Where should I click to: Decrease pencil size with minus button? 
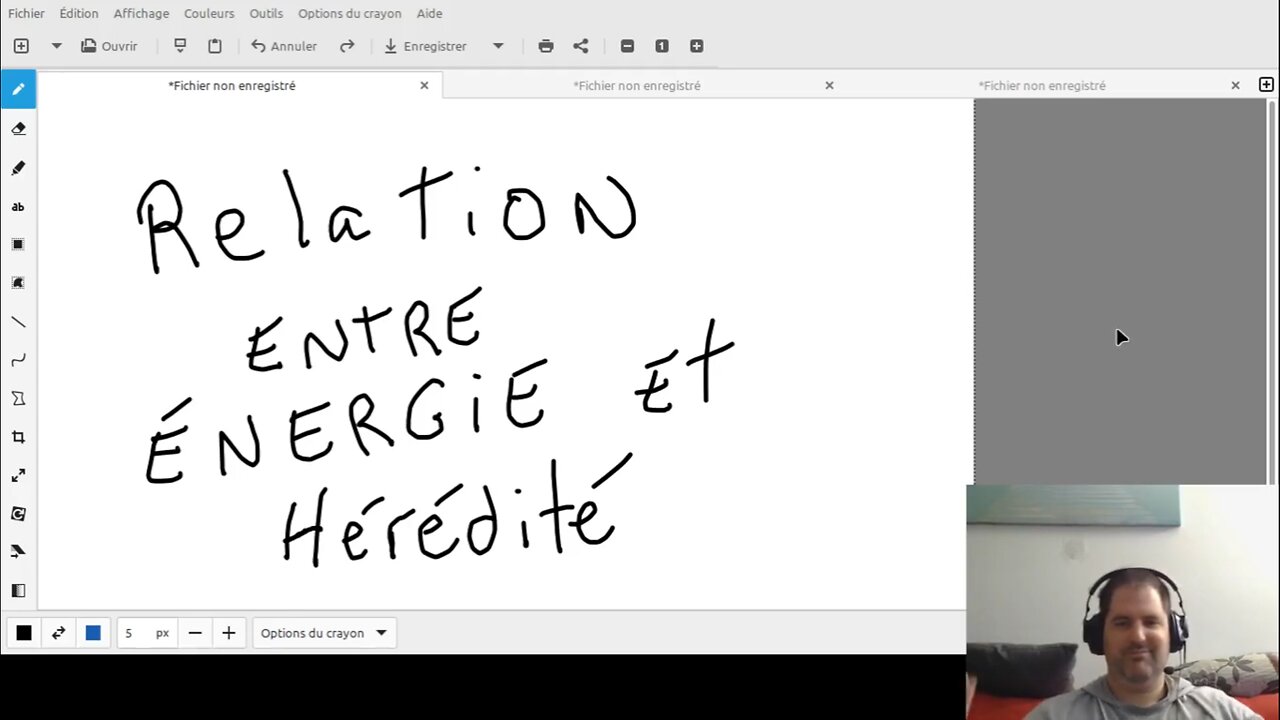[x=195, y=633]
